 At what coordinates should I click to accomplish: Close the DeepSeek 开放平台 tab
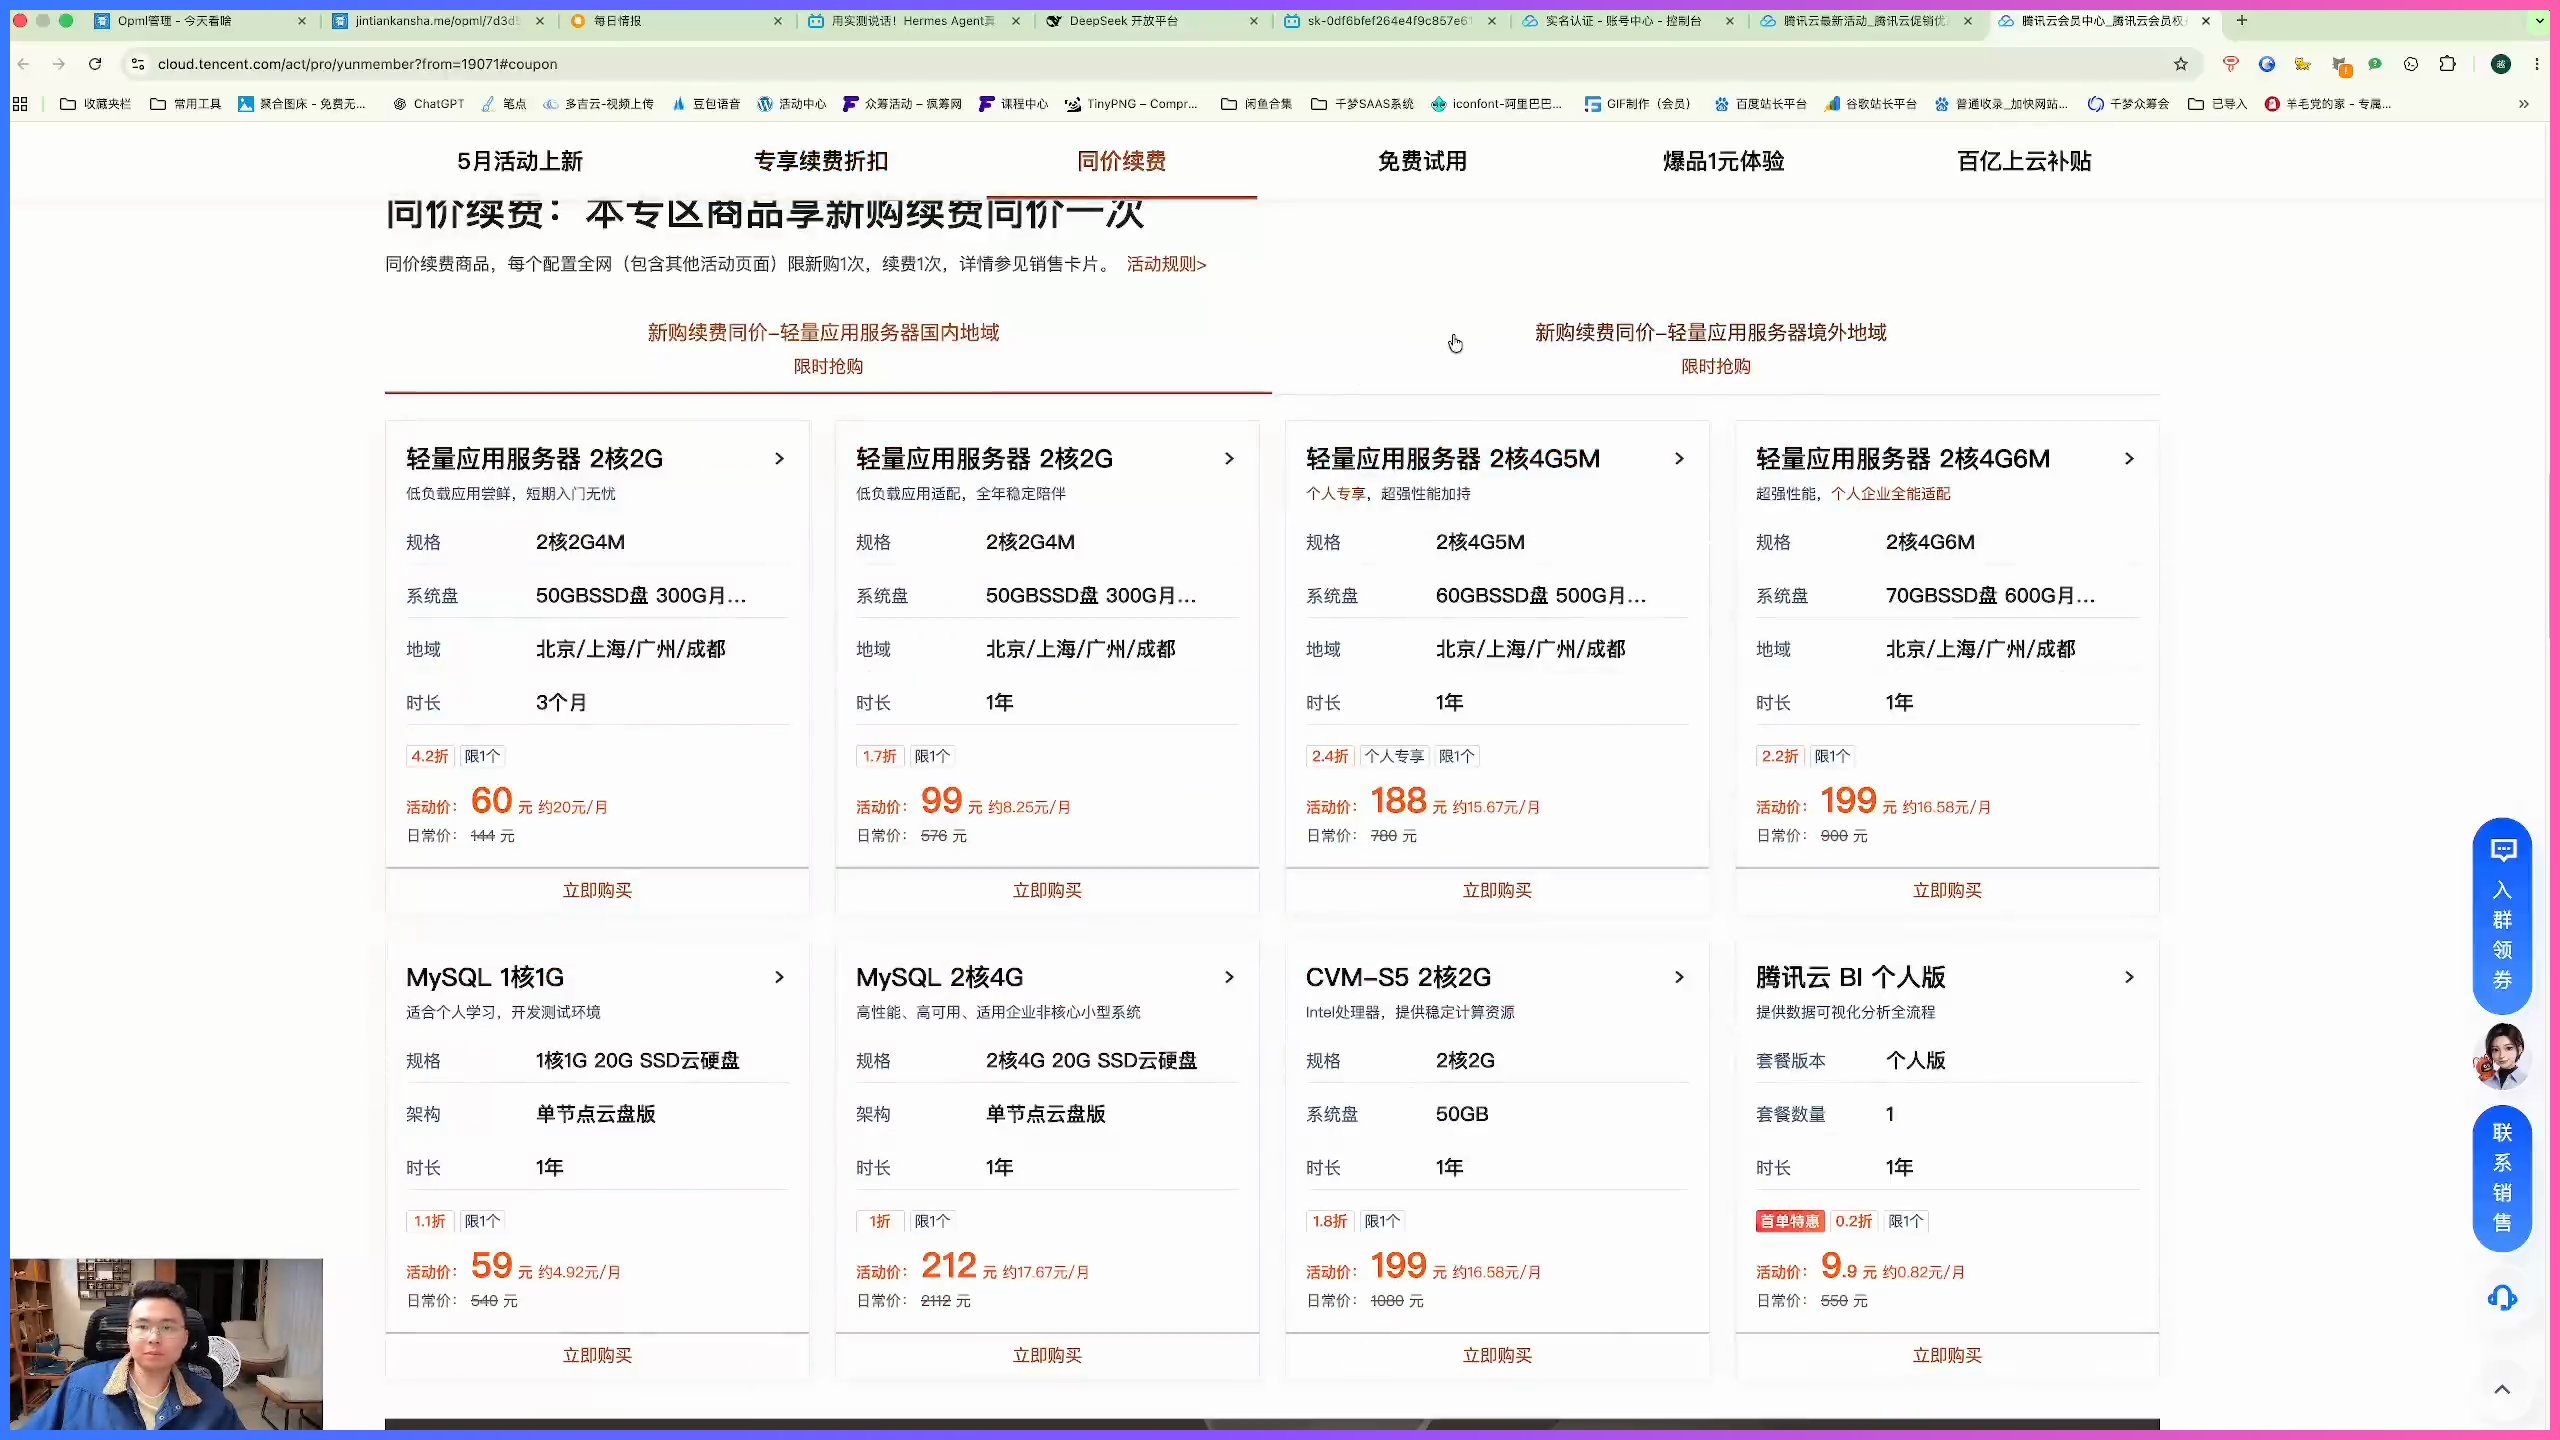coord(1254,21)
